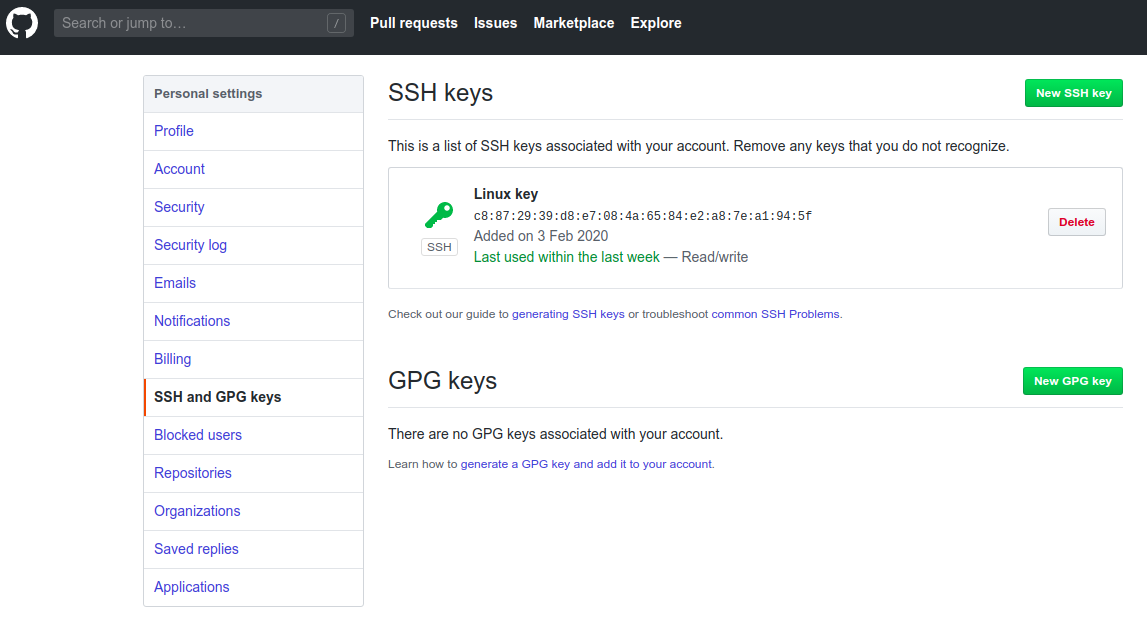This screenshot has width=1147, height=618.
Task: Open Profile settings in sidebar
Action: (x=253, y=131)
